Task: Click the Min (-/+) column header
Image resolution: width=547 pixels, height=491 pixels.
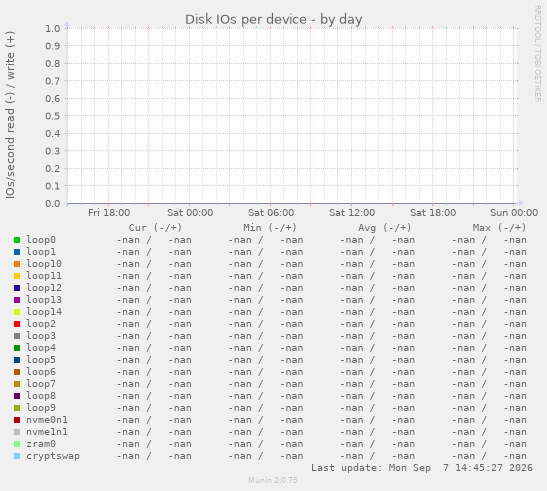Action: click(270, 228)
